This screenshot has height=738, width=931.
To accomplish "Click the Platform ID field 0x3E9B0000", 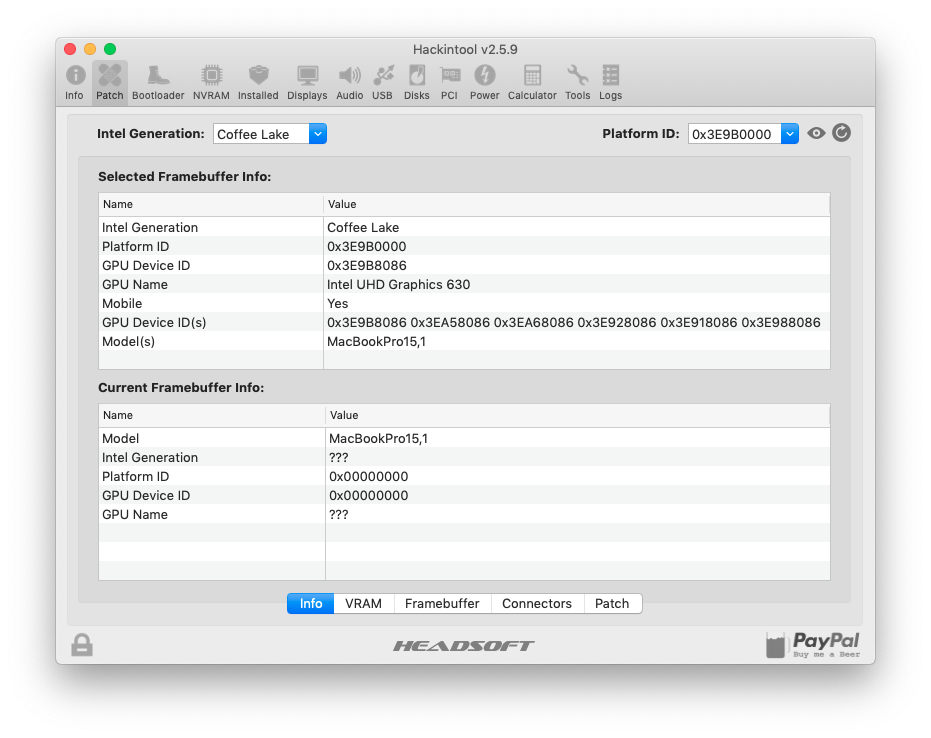I will click(x=734, y=134).
